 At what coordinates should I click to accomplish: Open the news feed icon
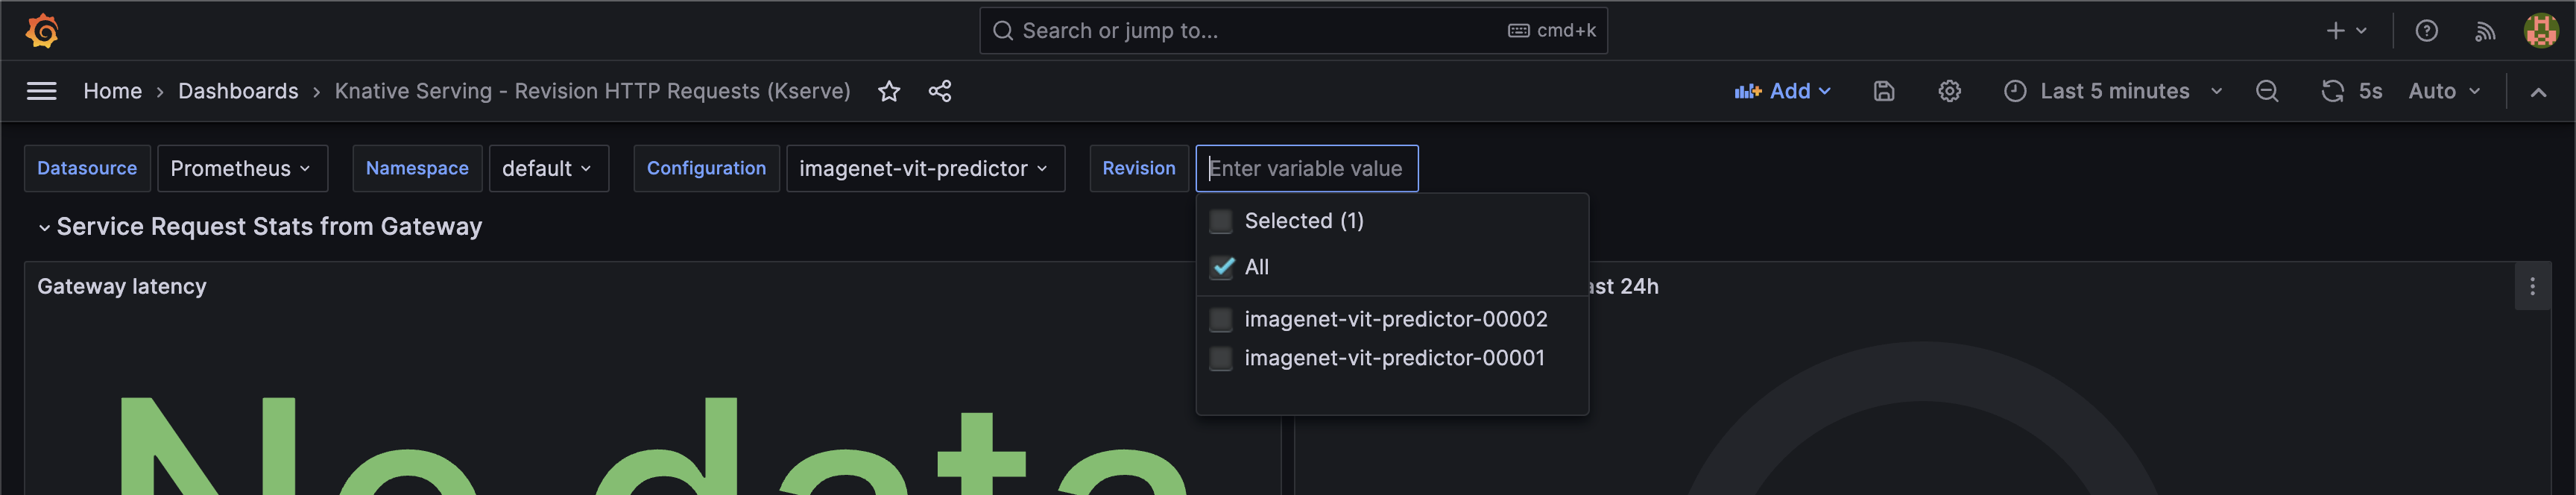point(2485,31)
